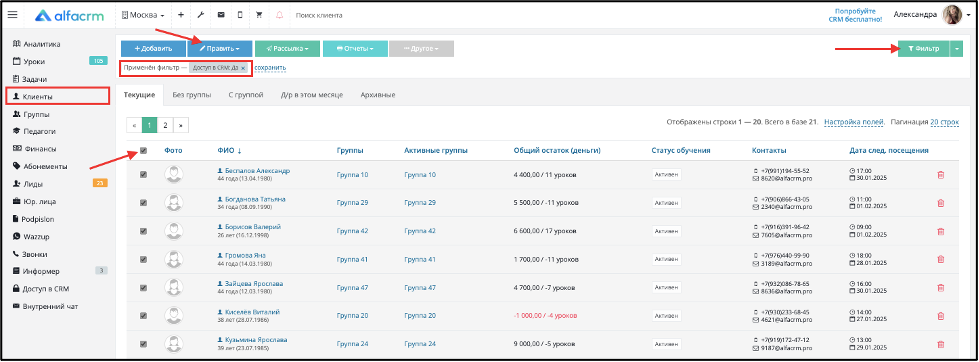Toggle the select-all checkbox in table header
The image size is (979, 362).
pos(144,150)
